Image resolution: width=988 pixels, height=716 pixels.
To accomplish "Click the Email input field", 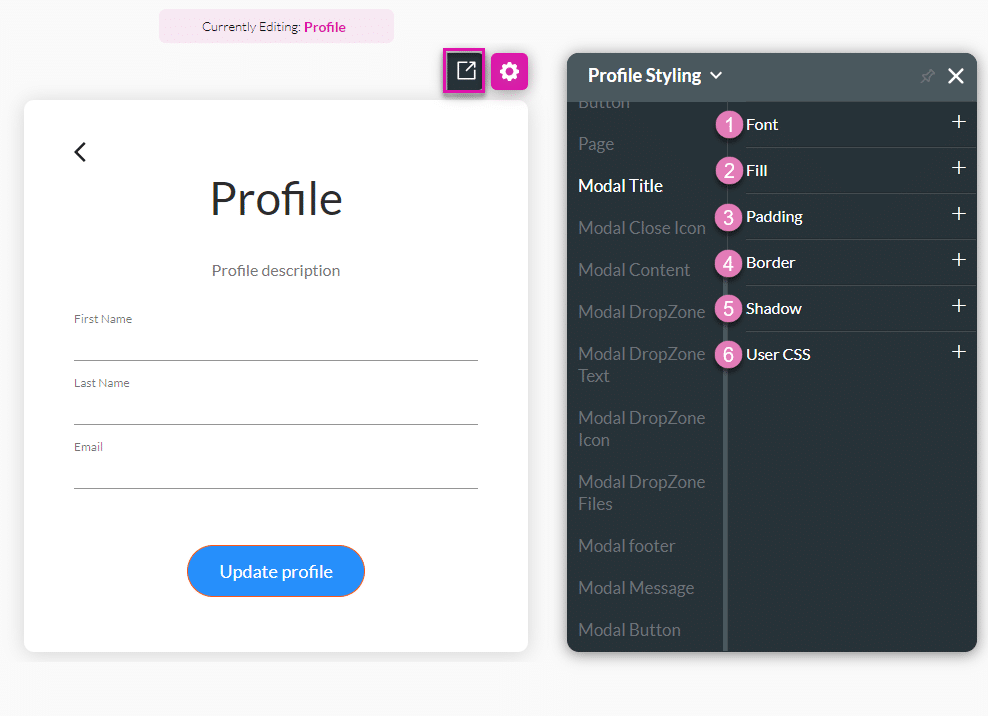I will click(275, 473).
